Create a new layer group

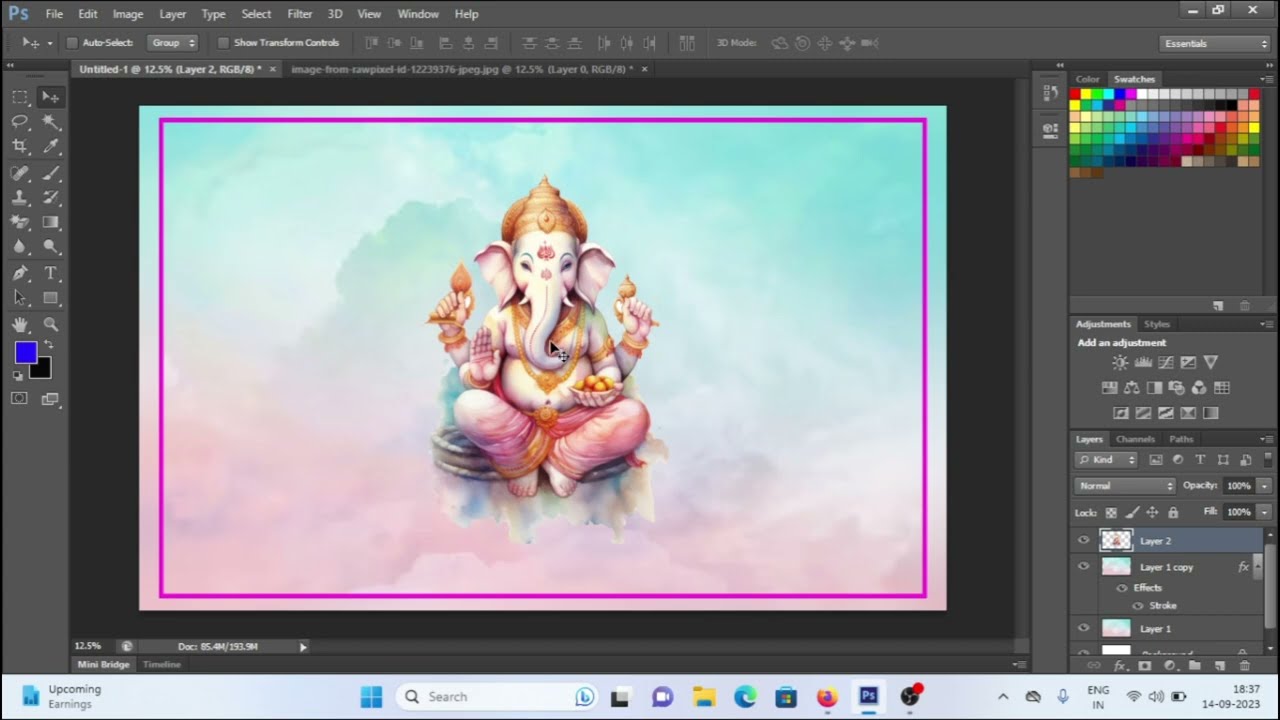tap(1194, 666)
